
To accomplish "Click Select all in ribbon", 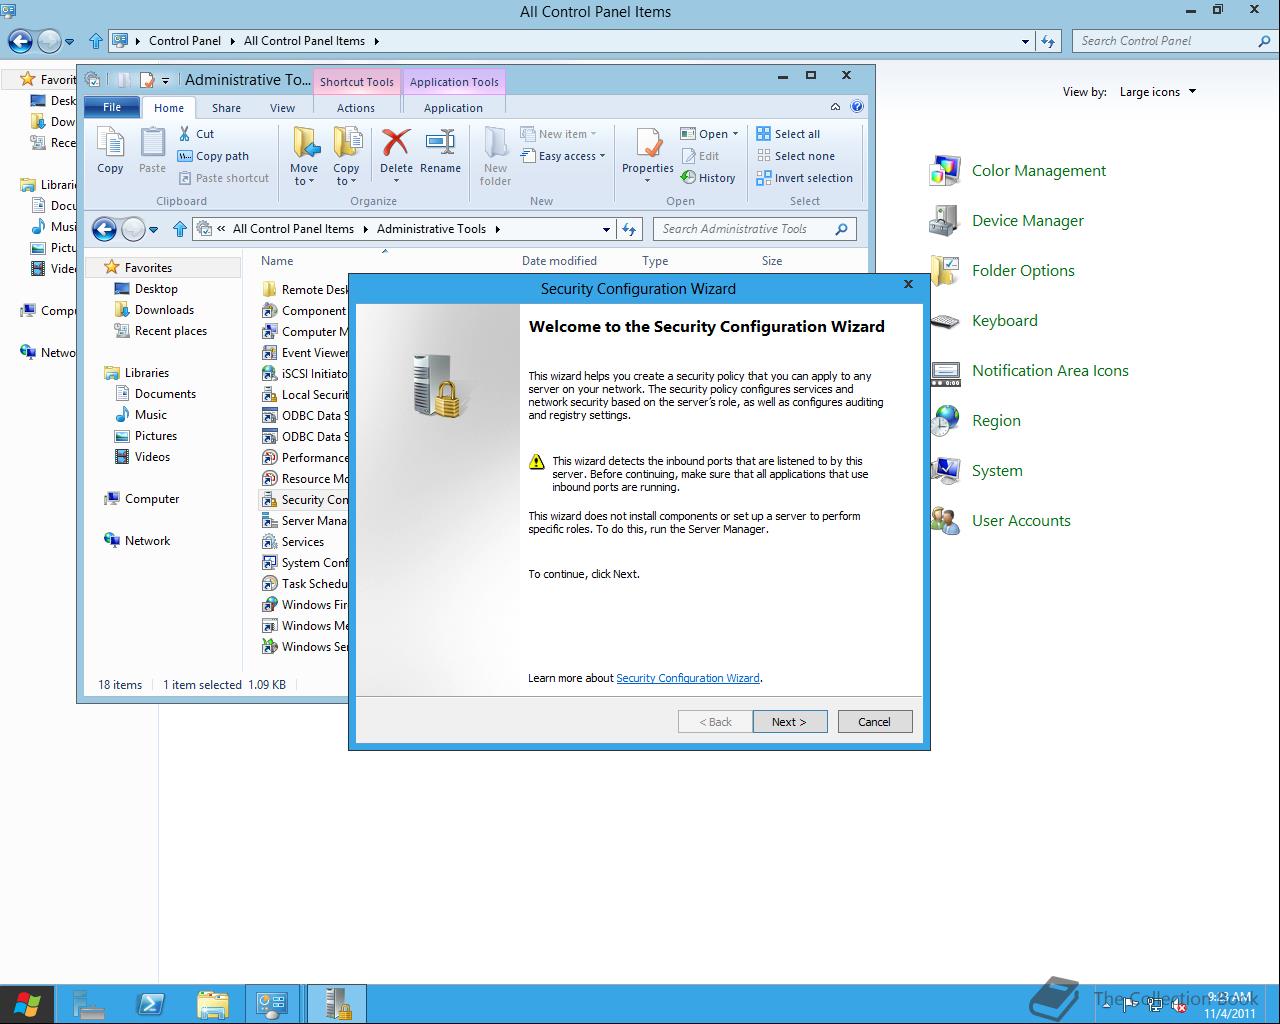I will 788,134.
